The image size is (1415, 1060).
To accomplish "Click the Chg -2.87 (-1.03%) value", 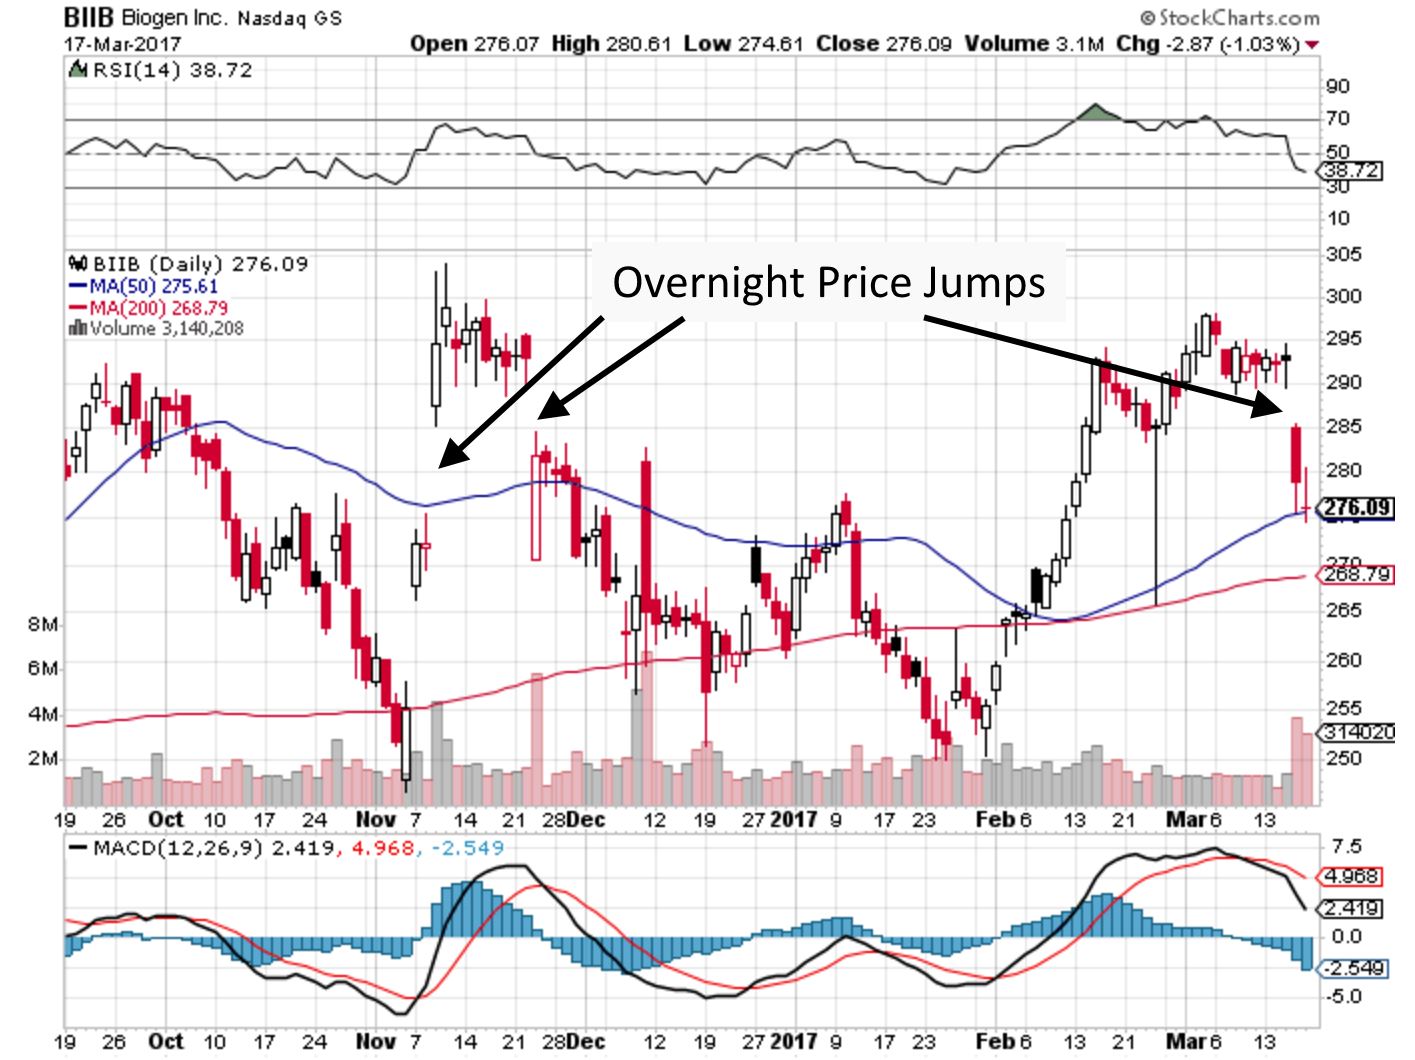I will point(1209,44).
